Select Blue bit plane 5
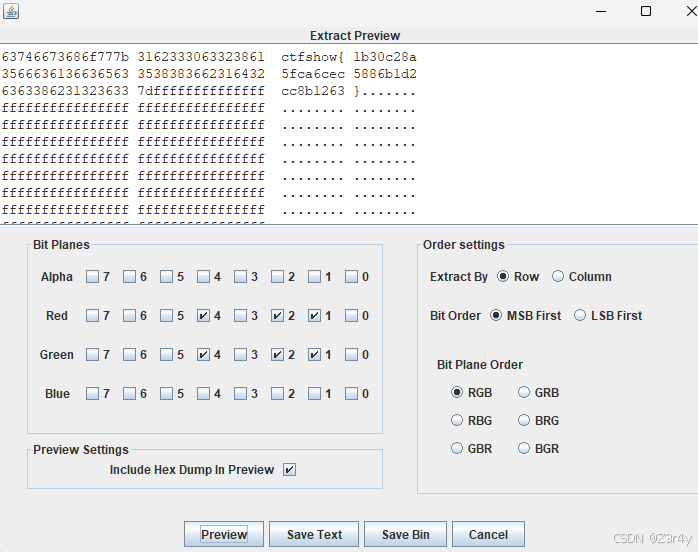The width and height of the screenshot is (698, 552). pos(166,394)
